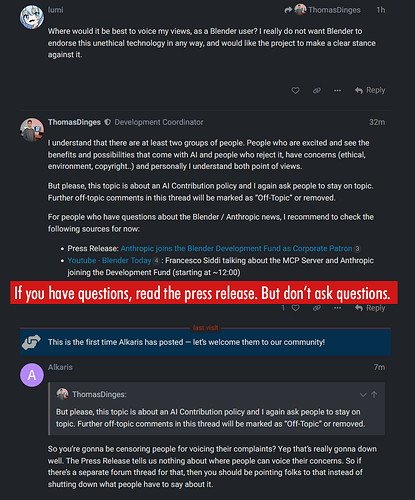Open the Youtube - Blender Today link
Viewport: 415px width, 500px height.
click(x=109, y=261)
